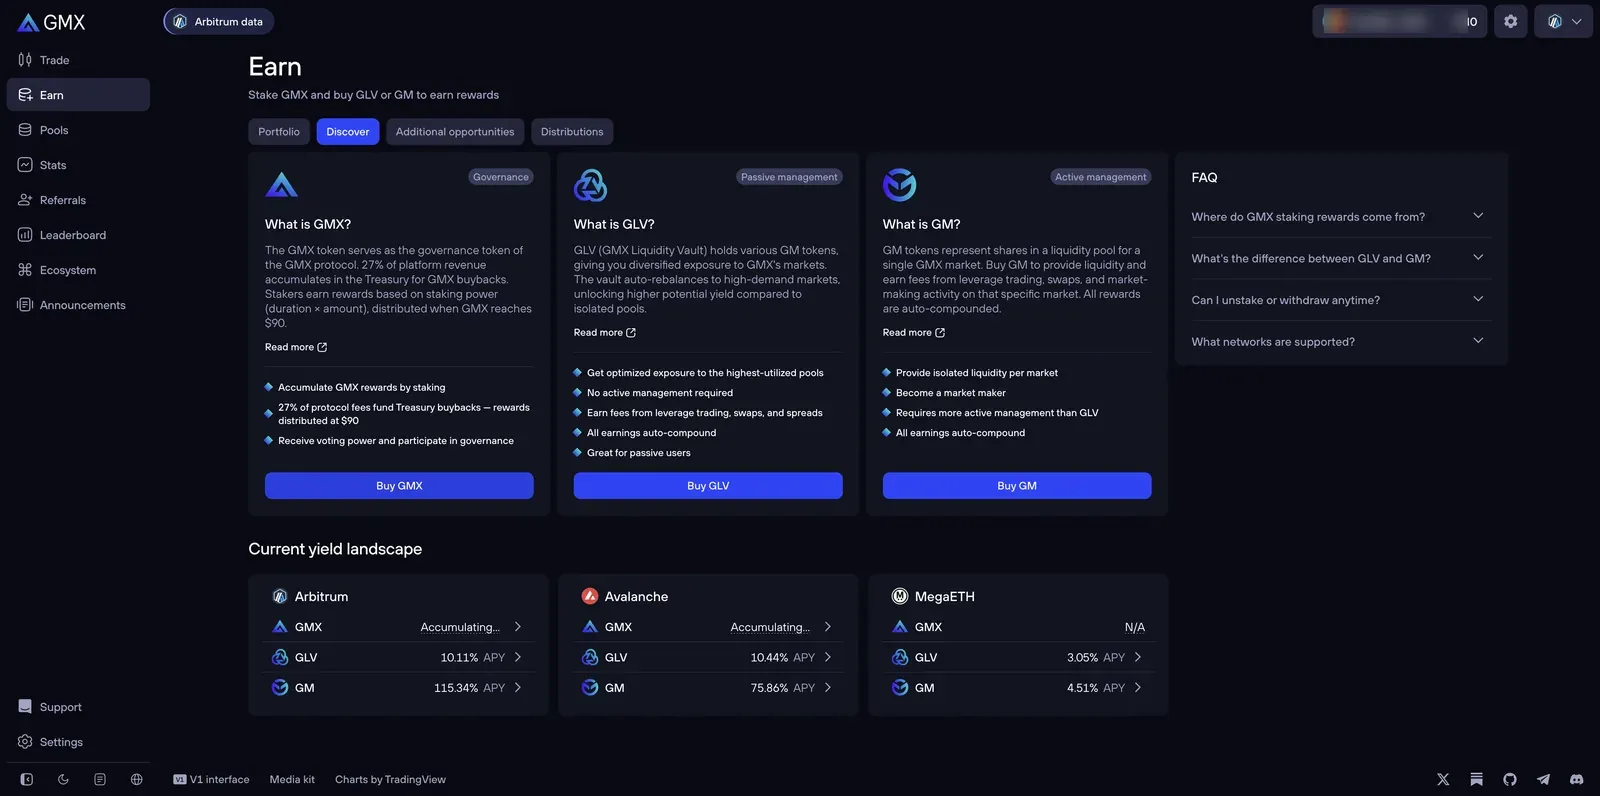Open the Discord link icon

click(1577, 779)
